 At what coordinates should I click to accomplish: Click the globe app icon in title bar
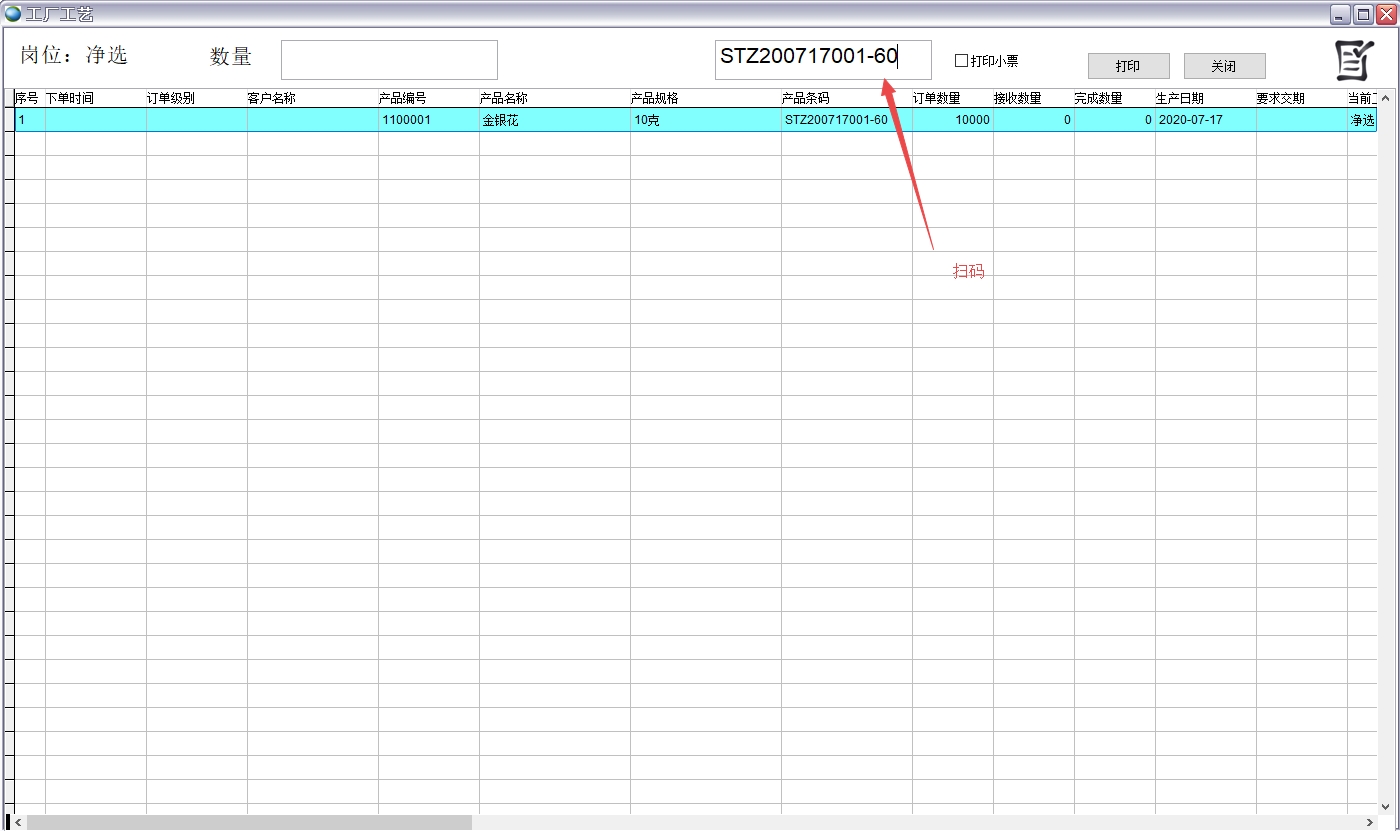[13, 14]
